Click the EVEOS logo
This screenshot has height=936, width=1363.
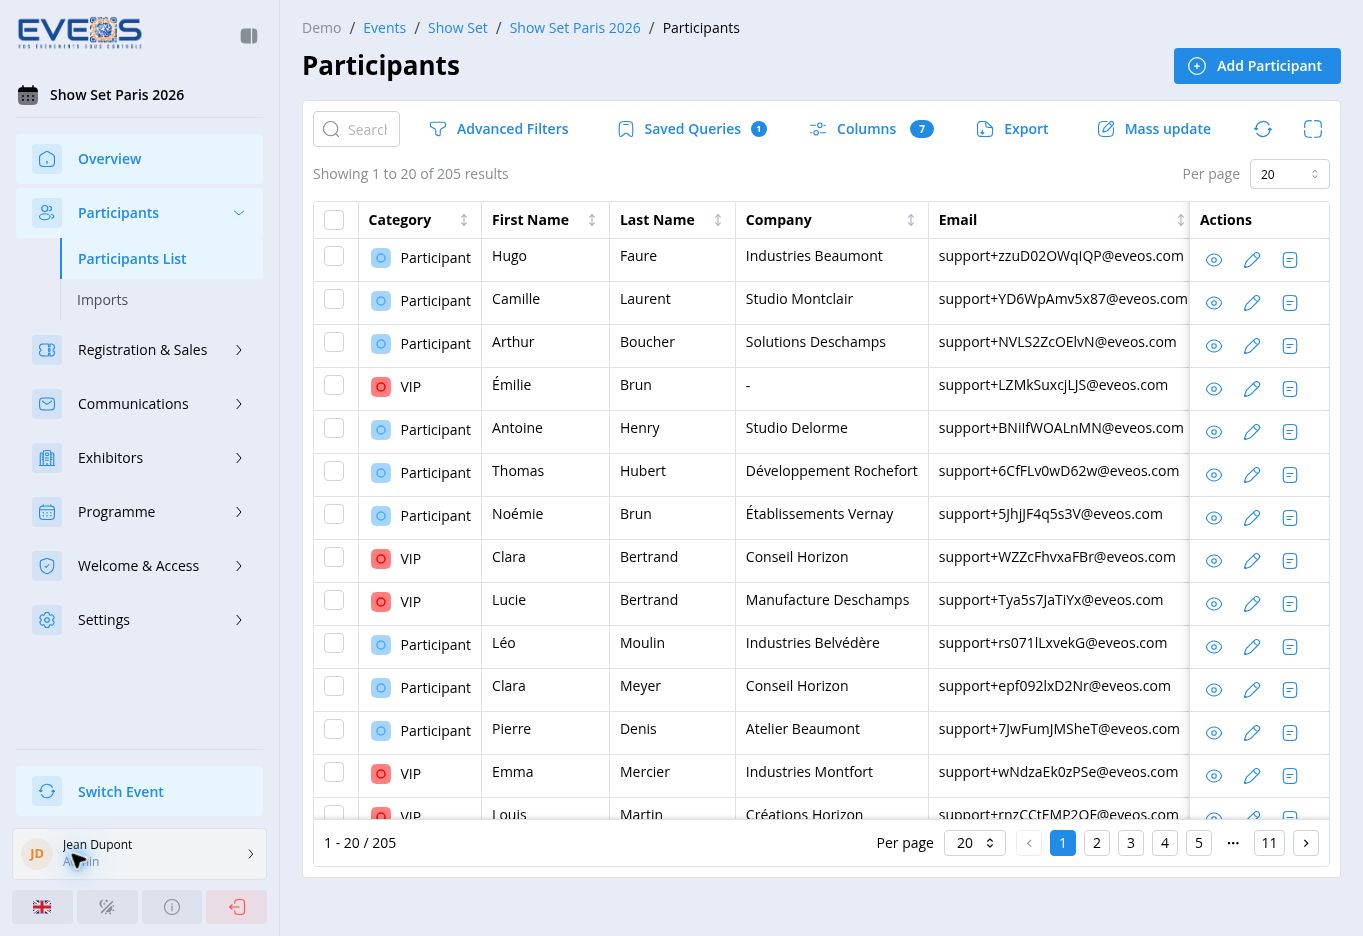(x=80, y=33)
